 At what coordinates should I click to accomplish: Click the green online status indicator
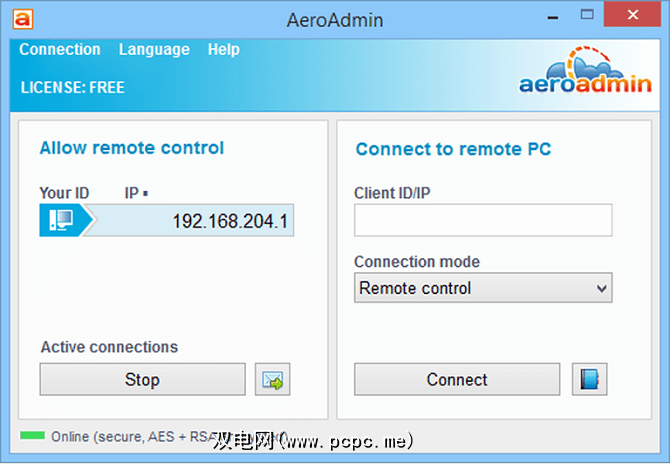tap(33, 436)
